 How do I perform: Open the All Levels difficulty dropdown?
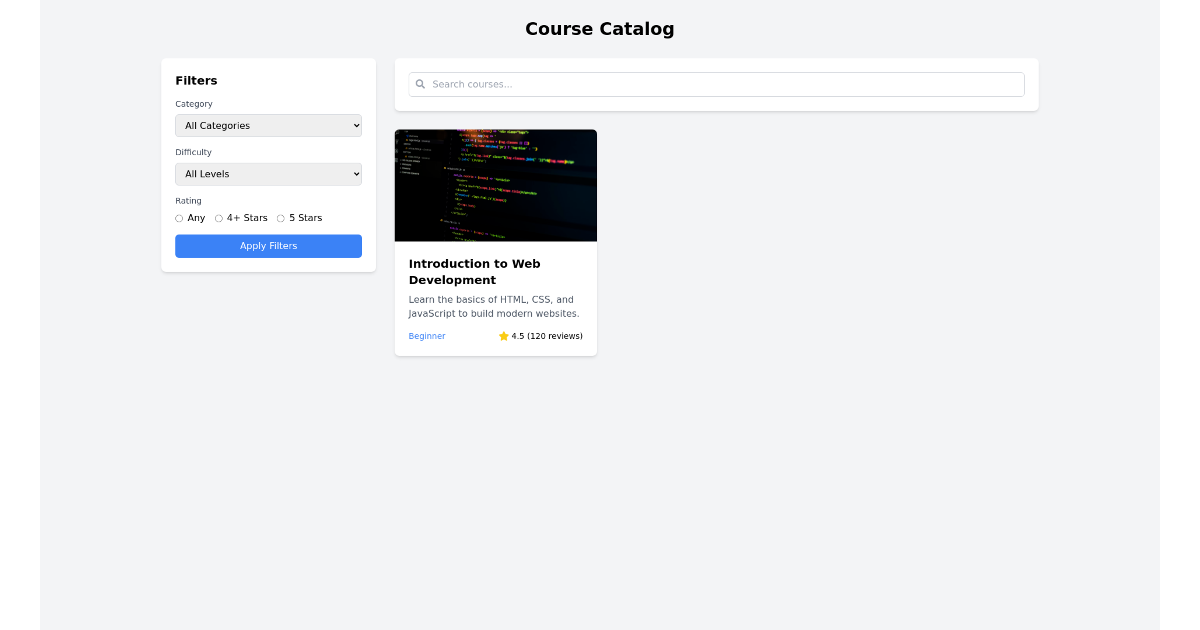268,173
